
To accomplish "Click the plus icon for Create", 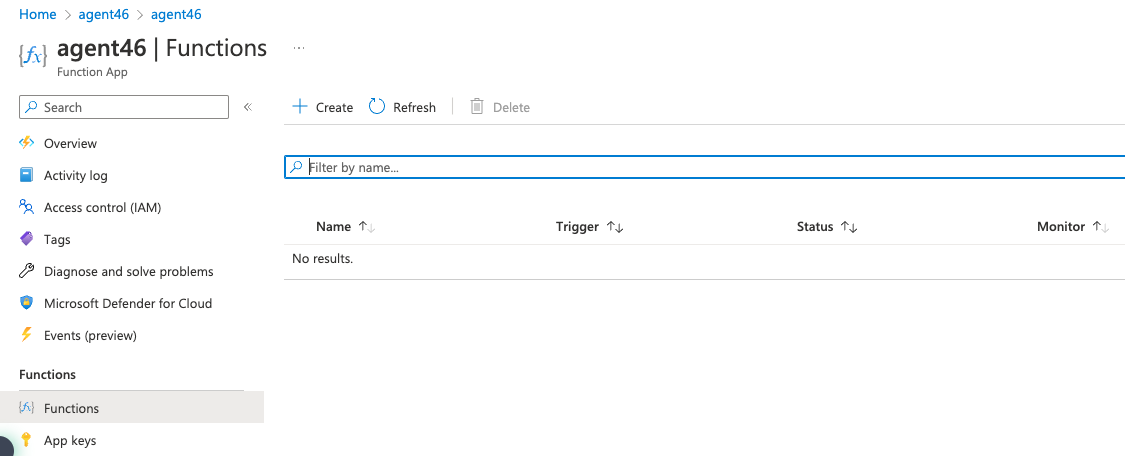I will (x=299, y=106).
